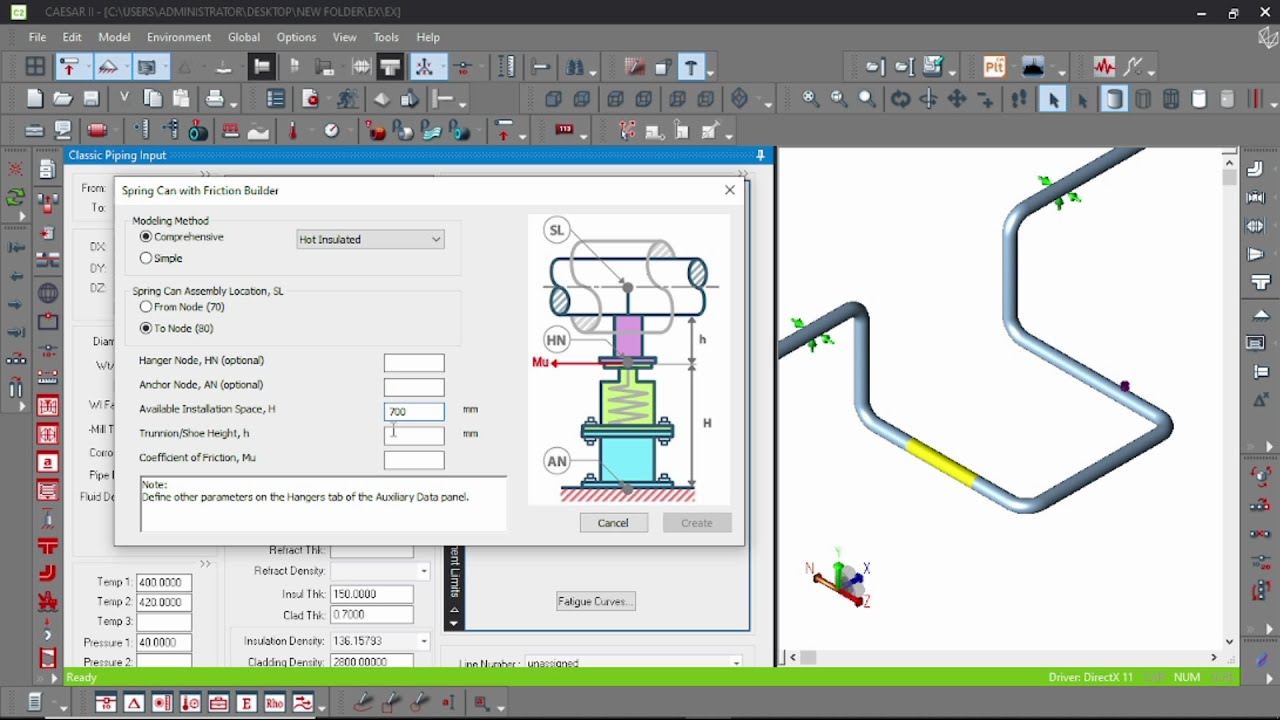This screenshot has width=1280, height=720.
Task: Open the Global menu
Action: click(244, 37)
